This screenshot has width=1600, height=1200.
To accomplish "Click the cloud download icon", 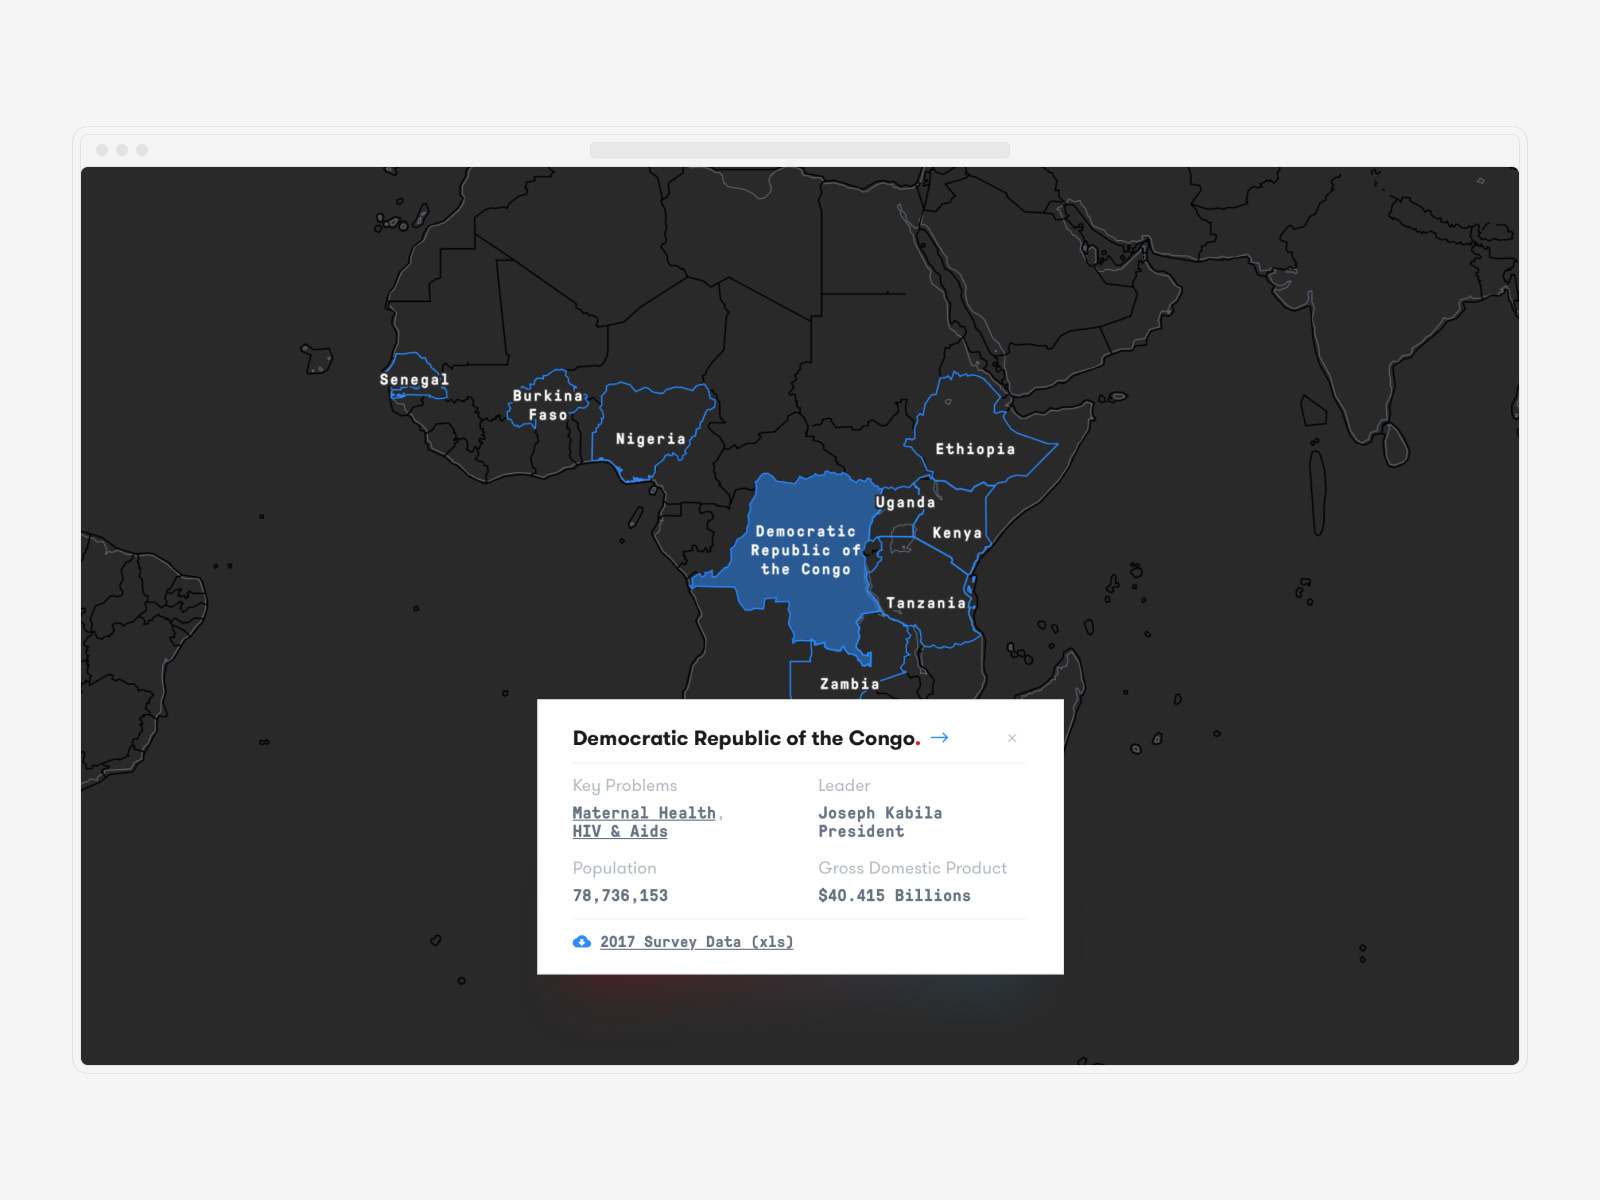I will [x=582, y=942].
